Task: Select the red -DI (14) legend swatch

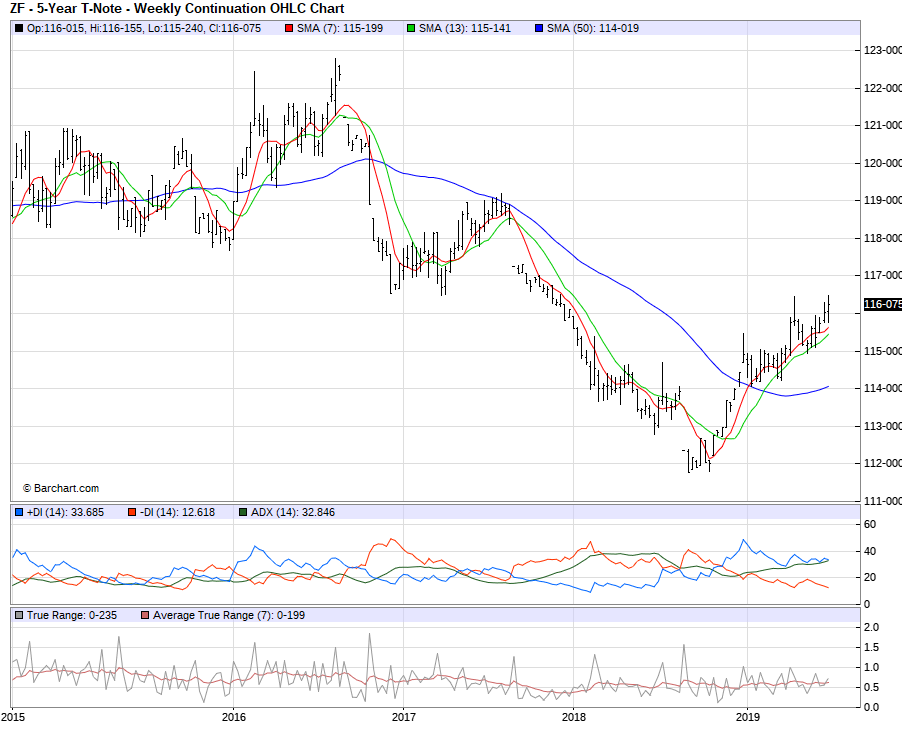Action: point(131,512)
